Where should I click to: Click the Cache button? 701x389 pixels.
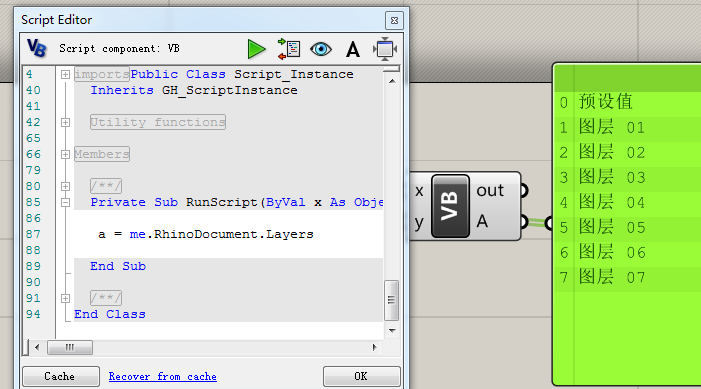(x=61, y=376)
